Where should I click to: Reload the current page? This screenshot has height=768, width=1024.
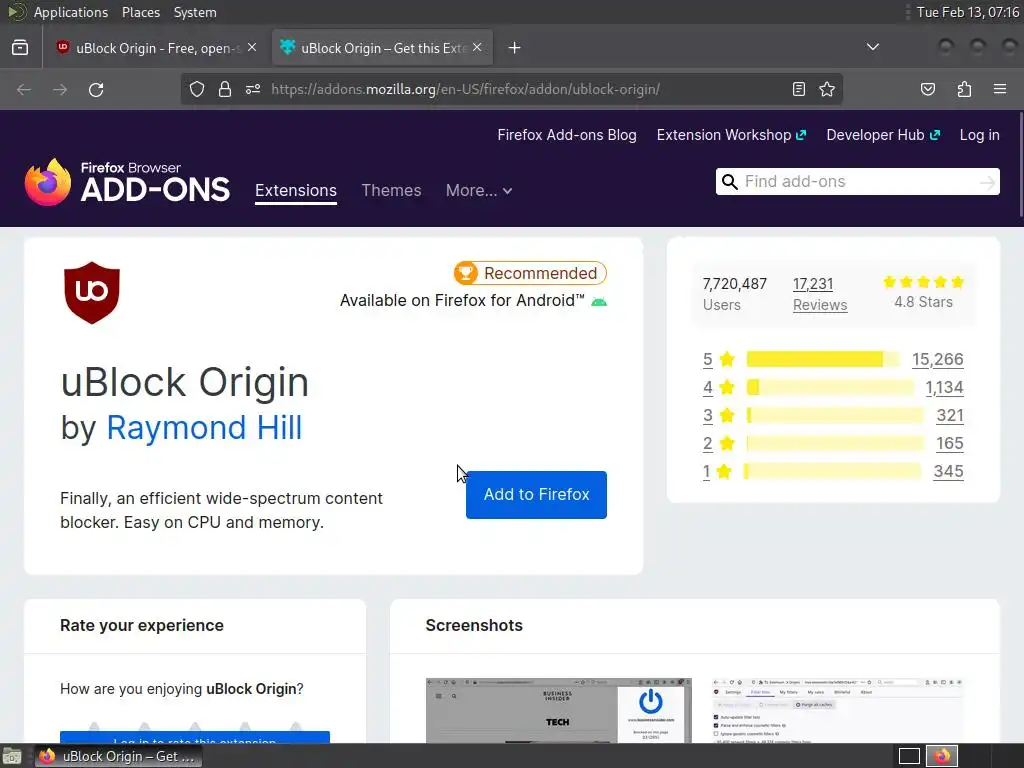[96, 89]
